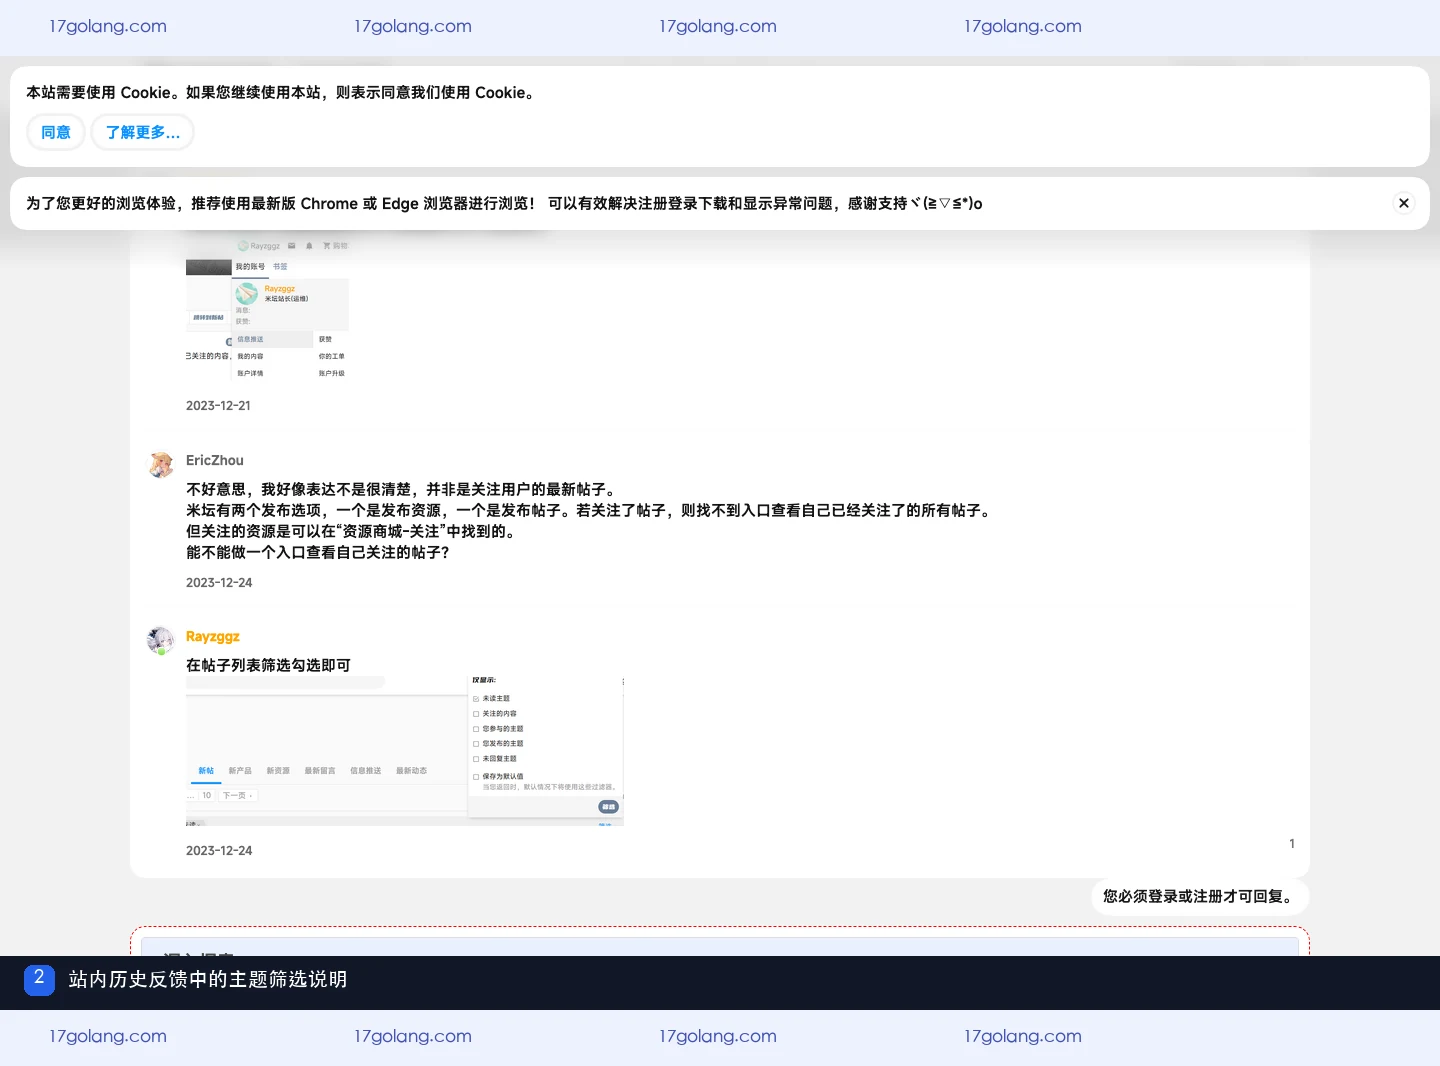Click 您必须登录或注册才可回复 login prompt

[1200, 896]
